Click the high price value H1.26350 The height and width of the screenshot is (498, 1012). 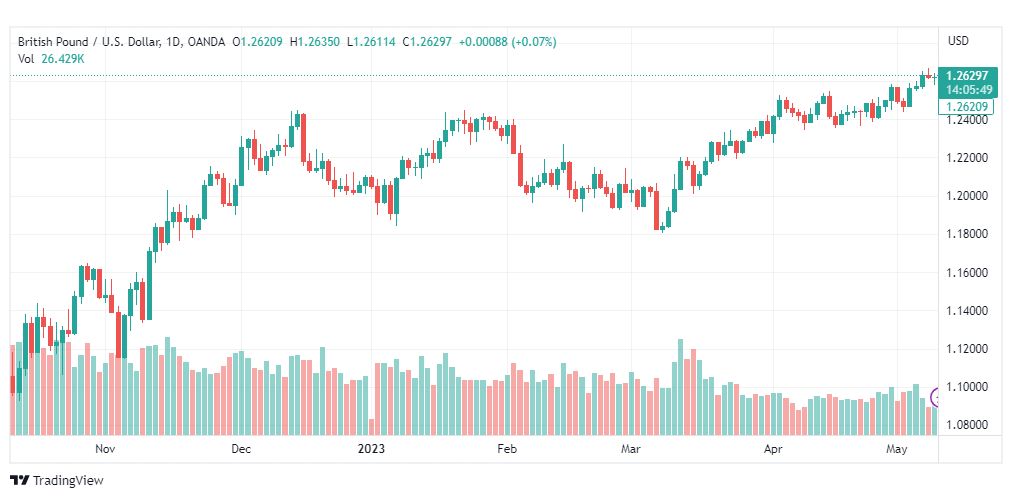[x=316, y=42]
